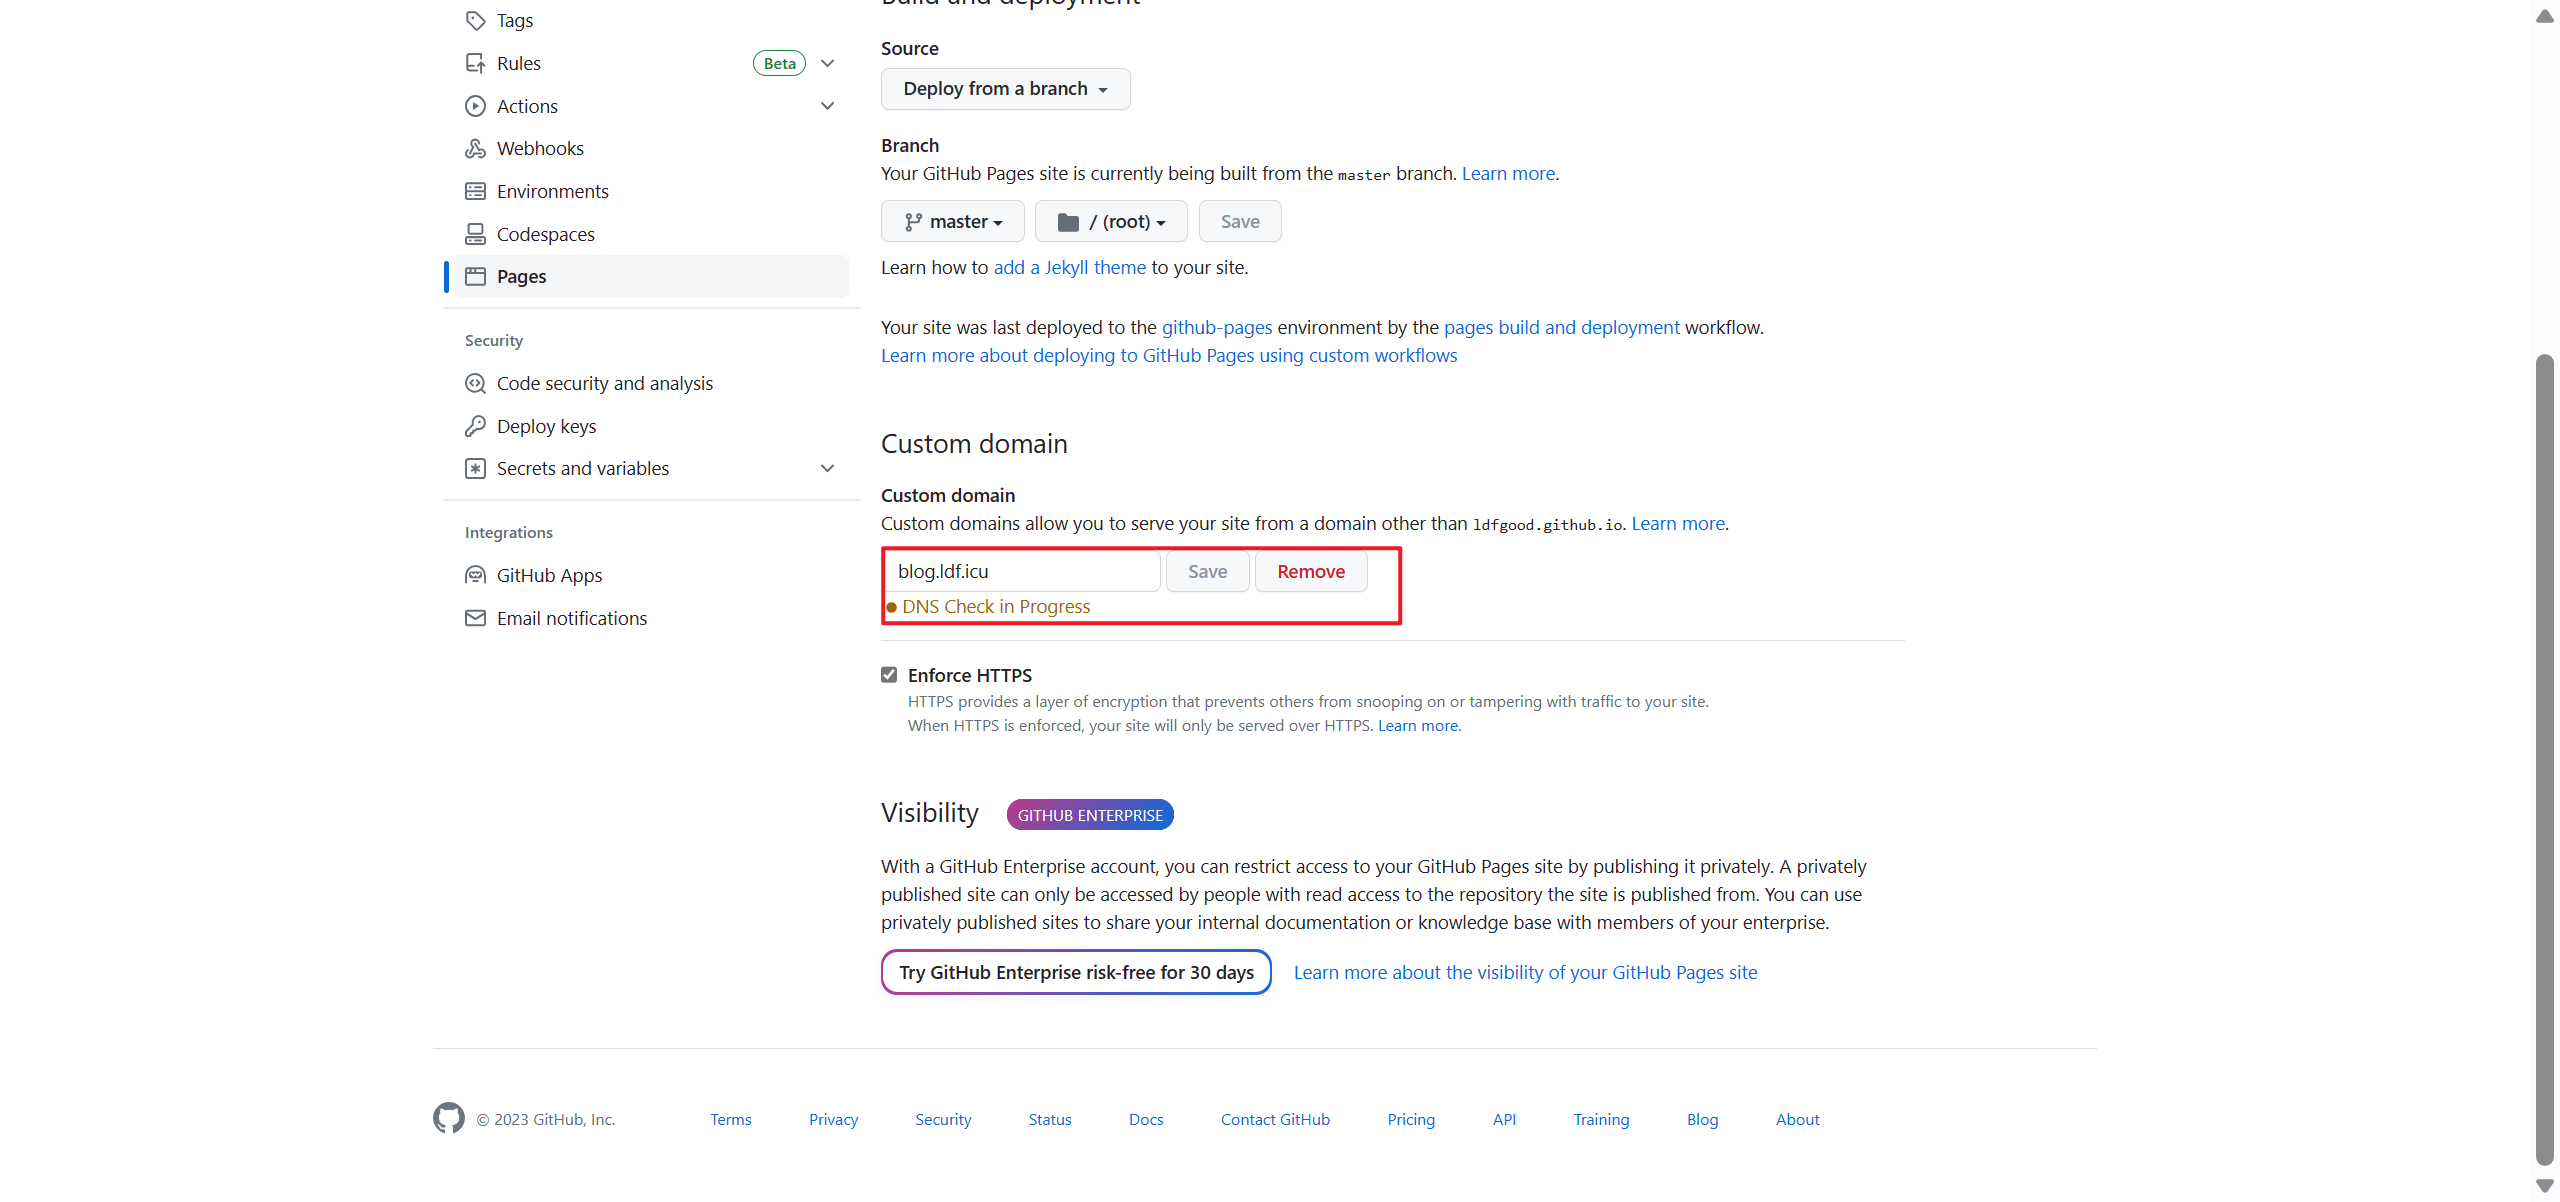The image size is (2560, 1202).
Task: Open pages build and deployment workflow link
Action: click(x=1561, y=327)
